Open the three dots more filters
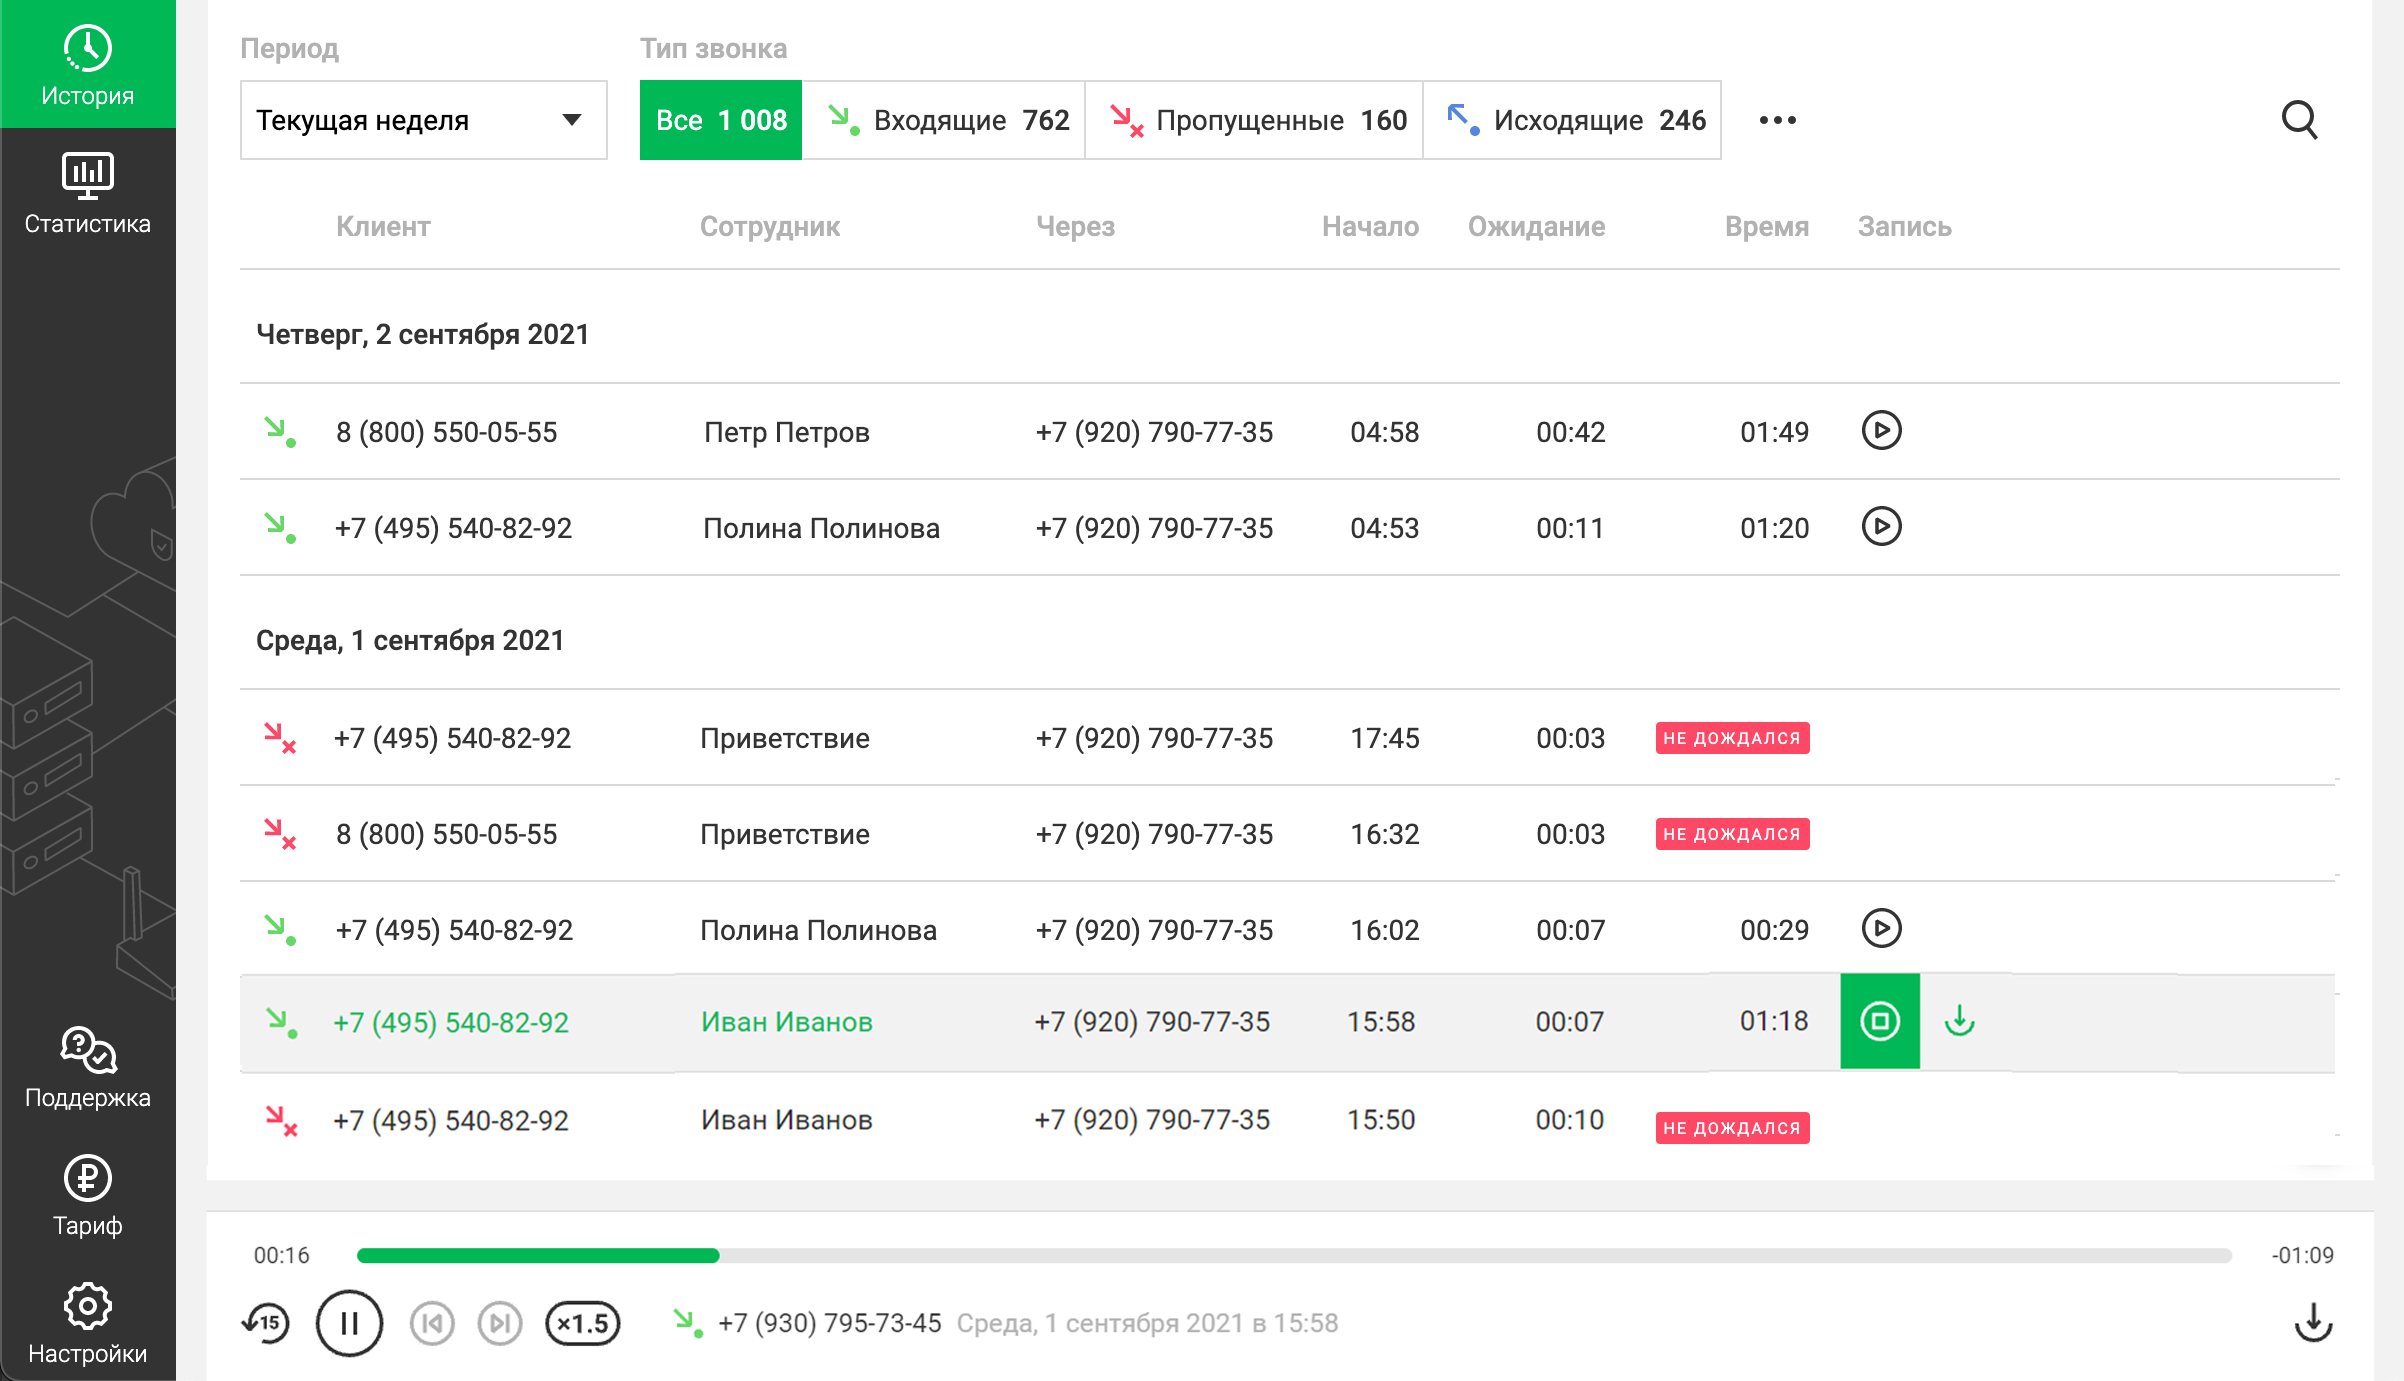This screenshot has height=1381, width=2404. tap(1777, 120)
